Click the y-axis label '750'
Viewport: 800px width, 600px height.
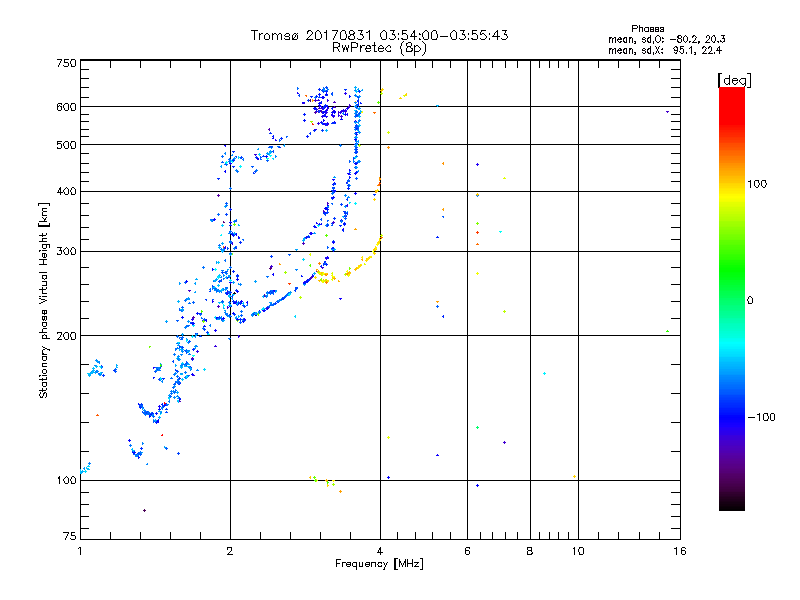pos(66,63)
